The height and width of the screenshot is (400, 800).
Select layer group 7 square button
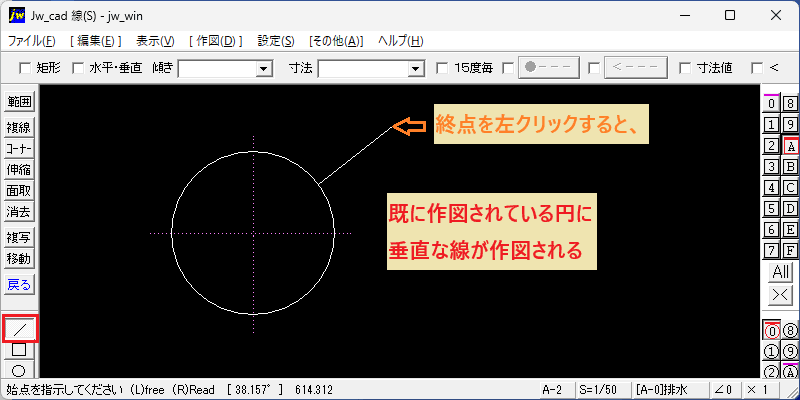coord(771,251)
